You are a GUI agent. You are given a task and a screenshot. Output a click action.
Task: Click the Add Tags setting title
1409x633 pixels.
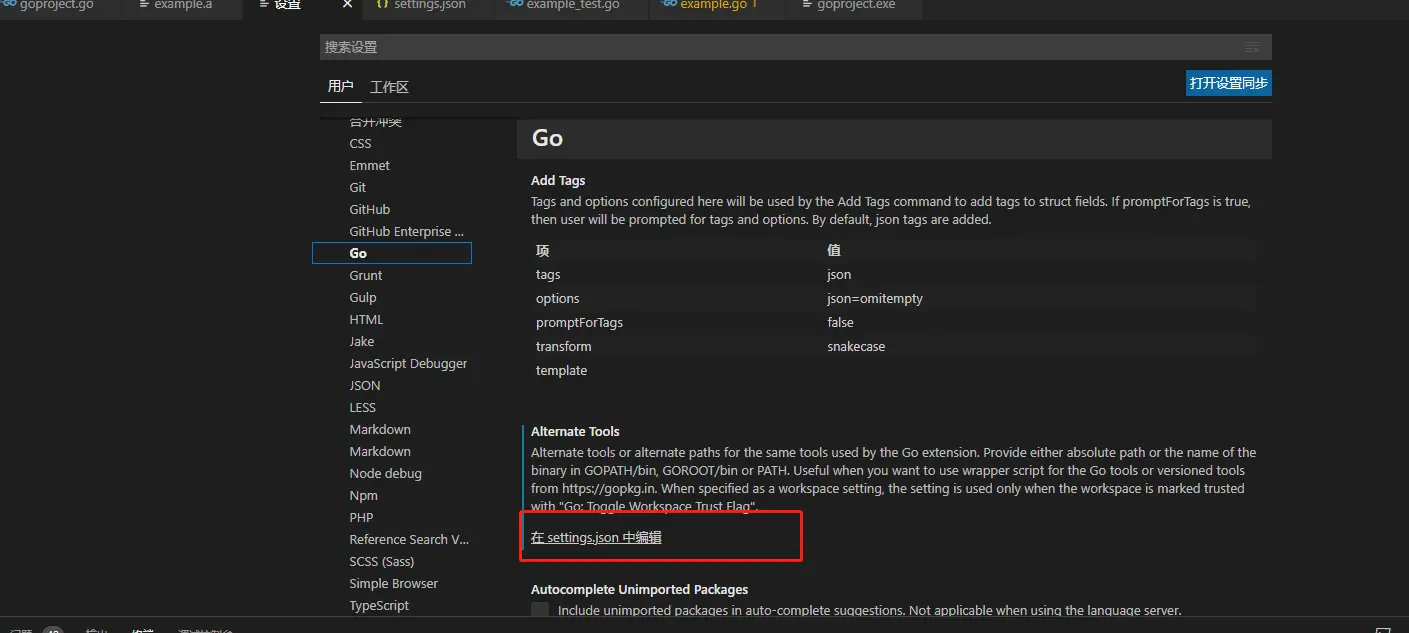pos(558,181)
